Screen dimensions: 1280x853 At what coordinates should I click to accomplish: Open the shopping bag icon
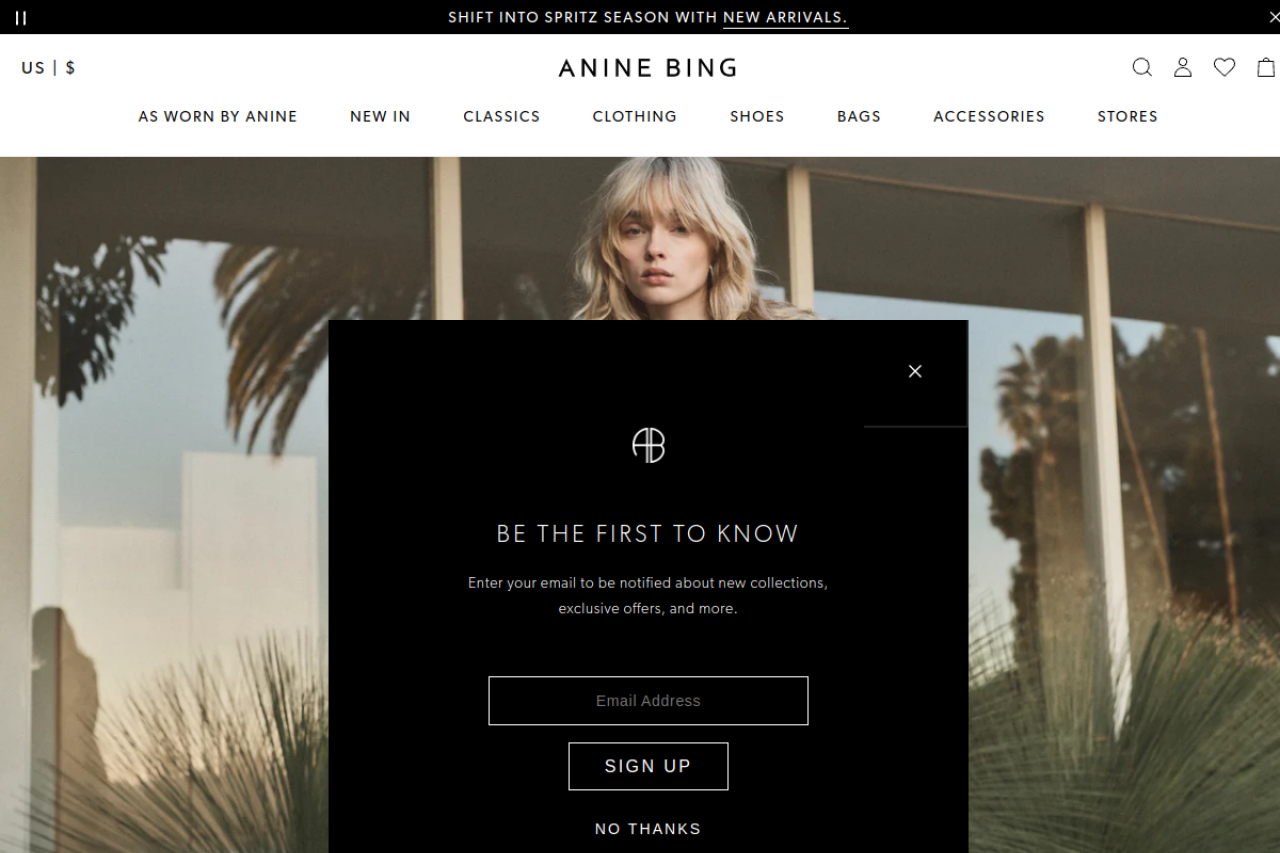pyautogui.click(x=1267, y=67)
